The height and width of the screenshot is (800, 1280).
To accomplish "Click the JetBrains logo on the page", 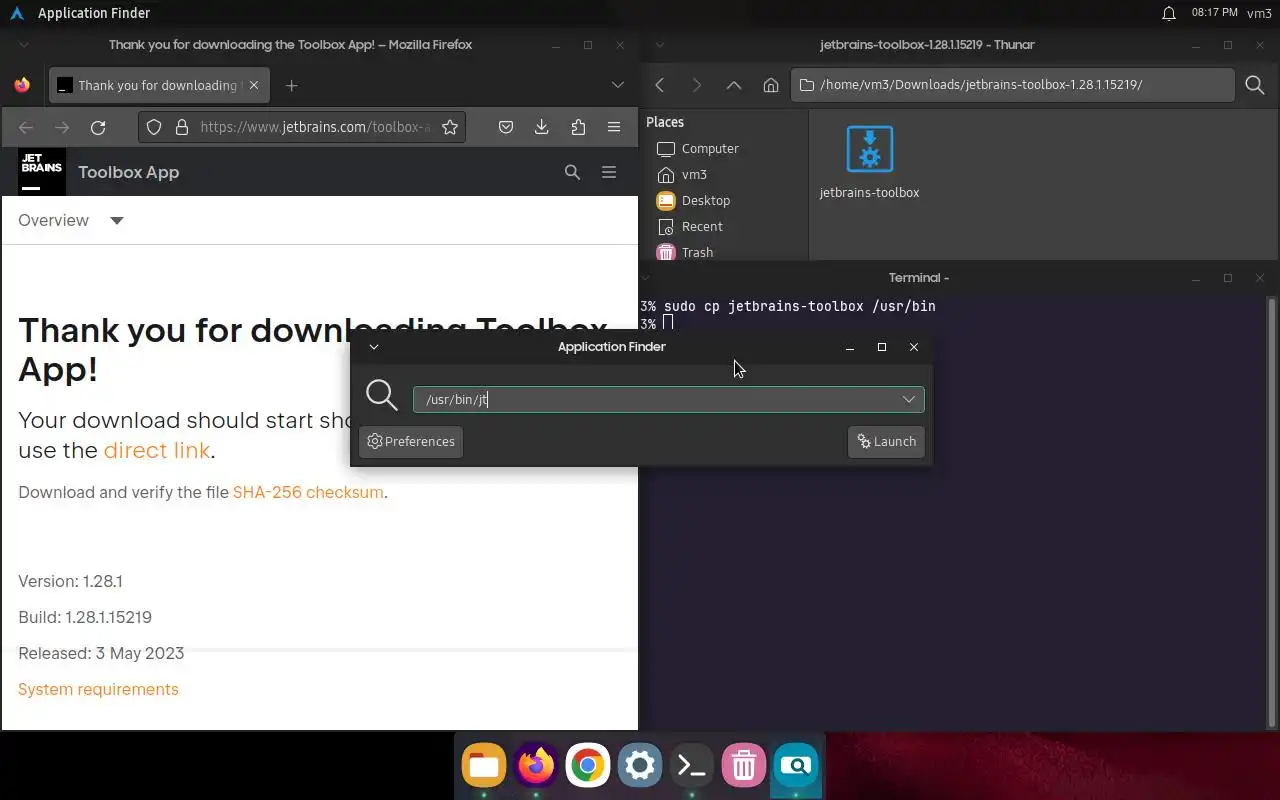I will (42, 171).
